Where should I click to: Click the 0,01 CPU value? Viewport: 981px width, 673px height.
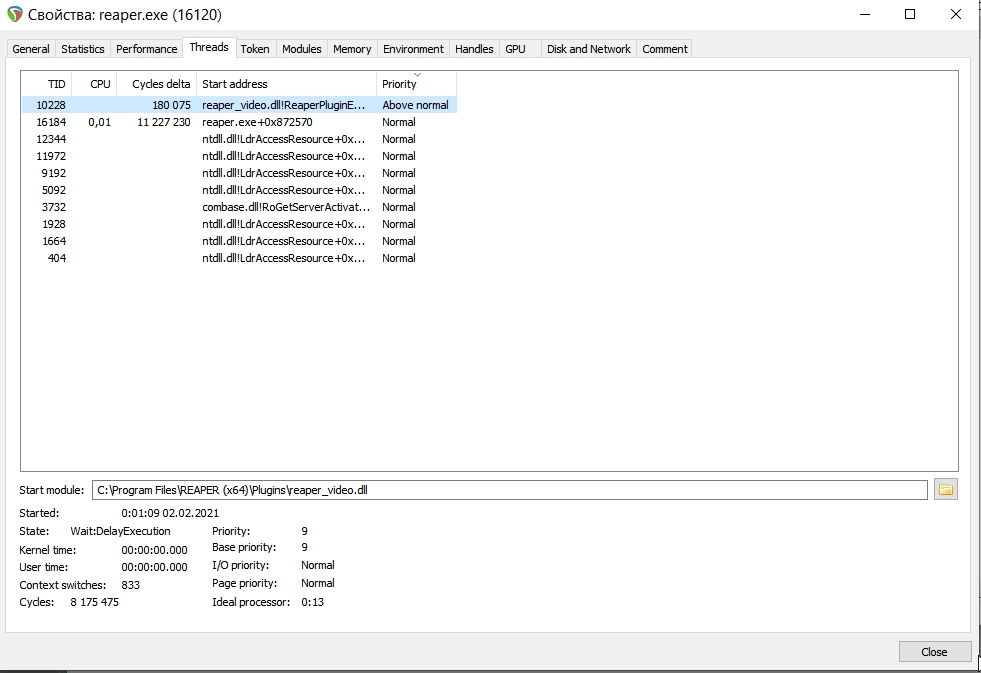pos(99,122)
